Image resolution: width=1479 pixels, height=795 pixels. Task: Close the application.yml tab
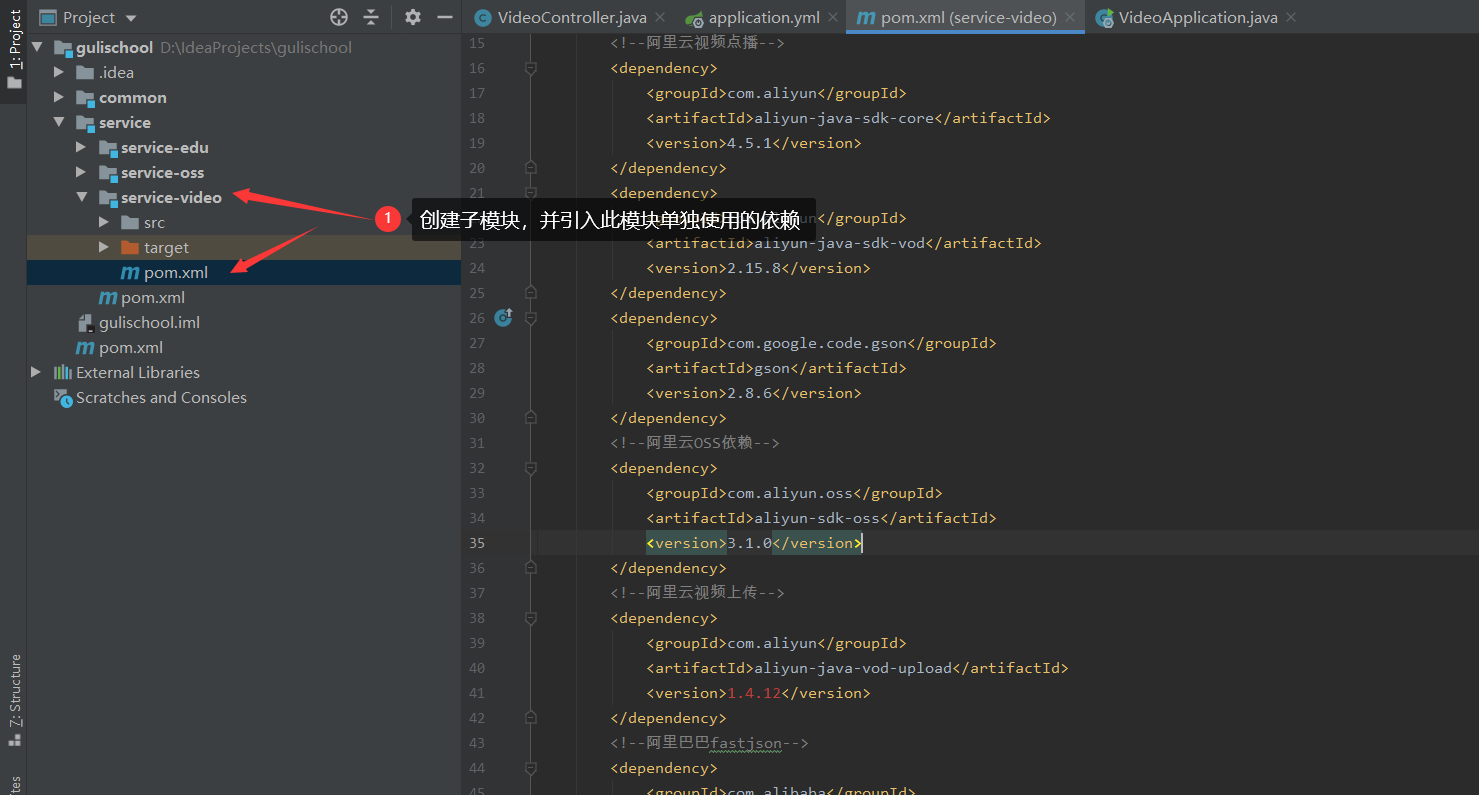834,17
